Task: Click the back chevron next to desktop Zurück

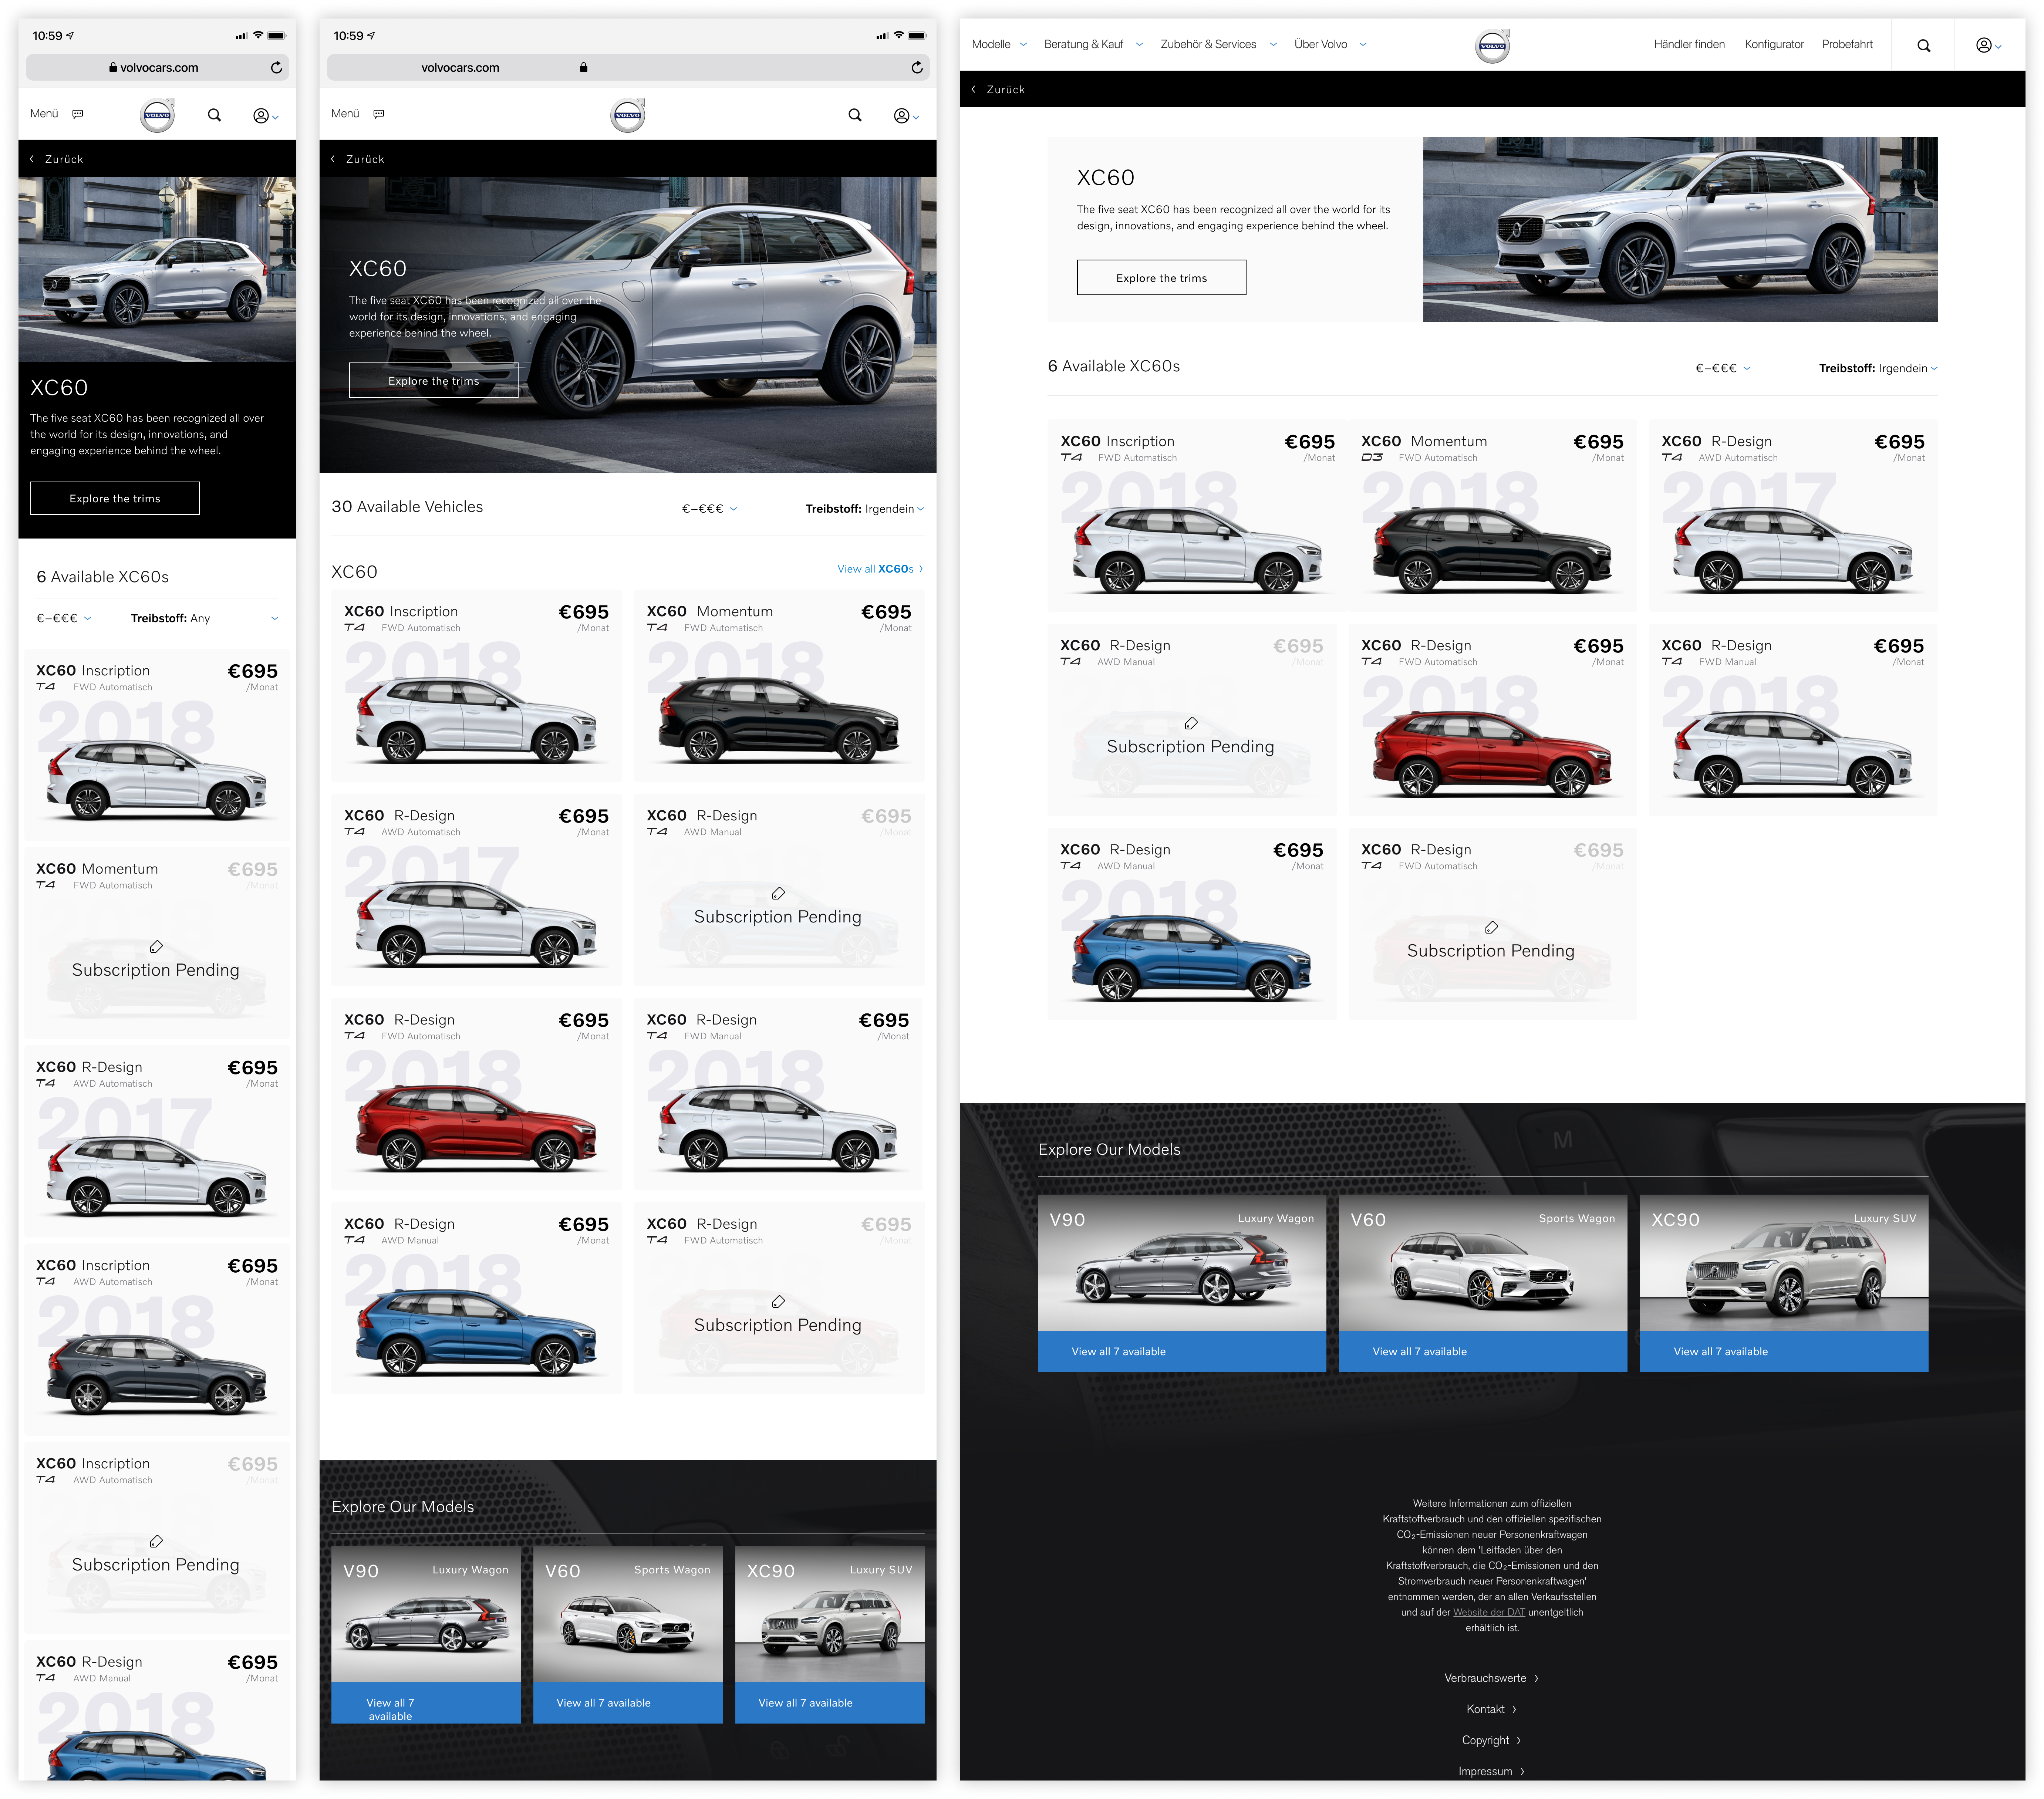Action: (973, 89)
